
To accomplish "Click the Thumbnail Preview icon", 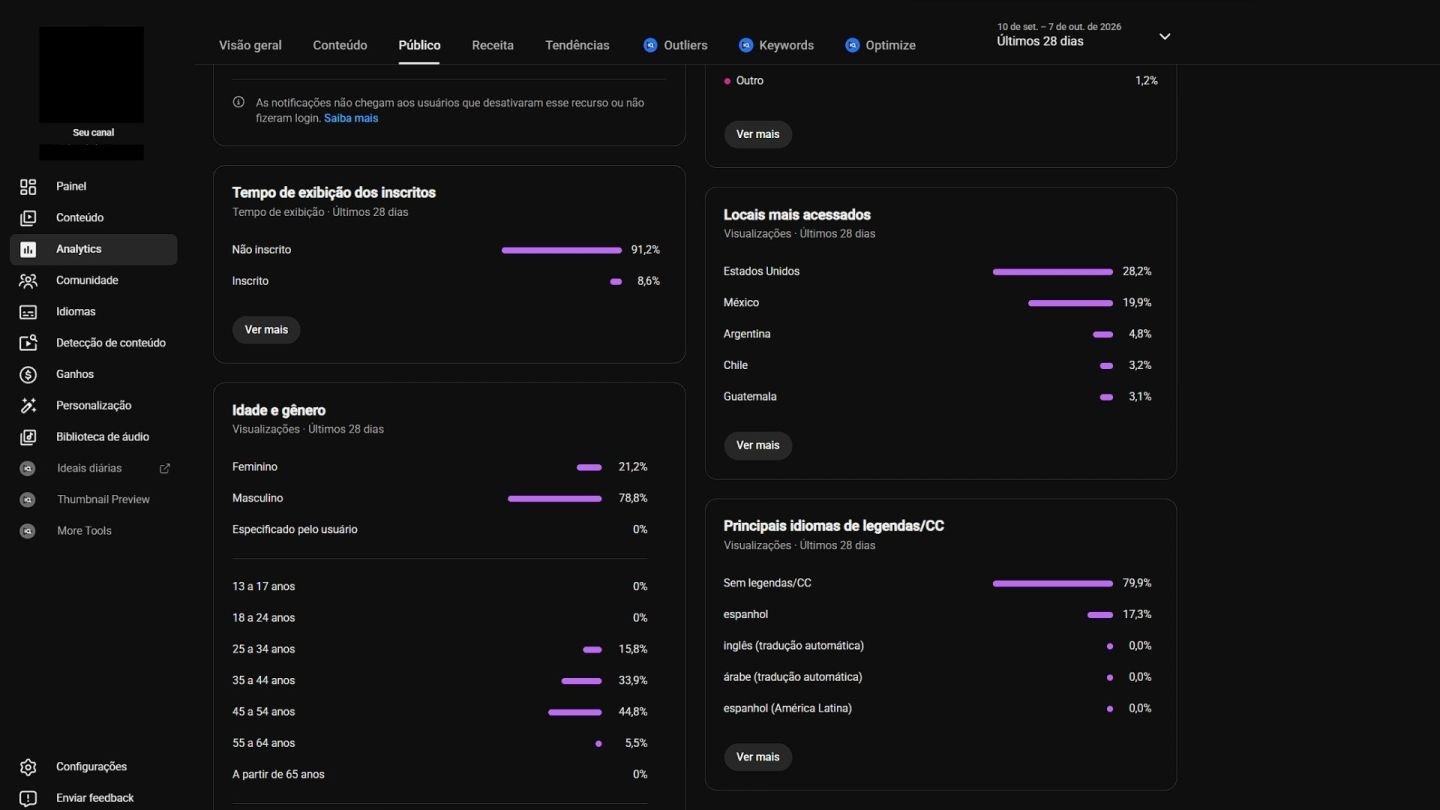I will [x=28, y=500].
